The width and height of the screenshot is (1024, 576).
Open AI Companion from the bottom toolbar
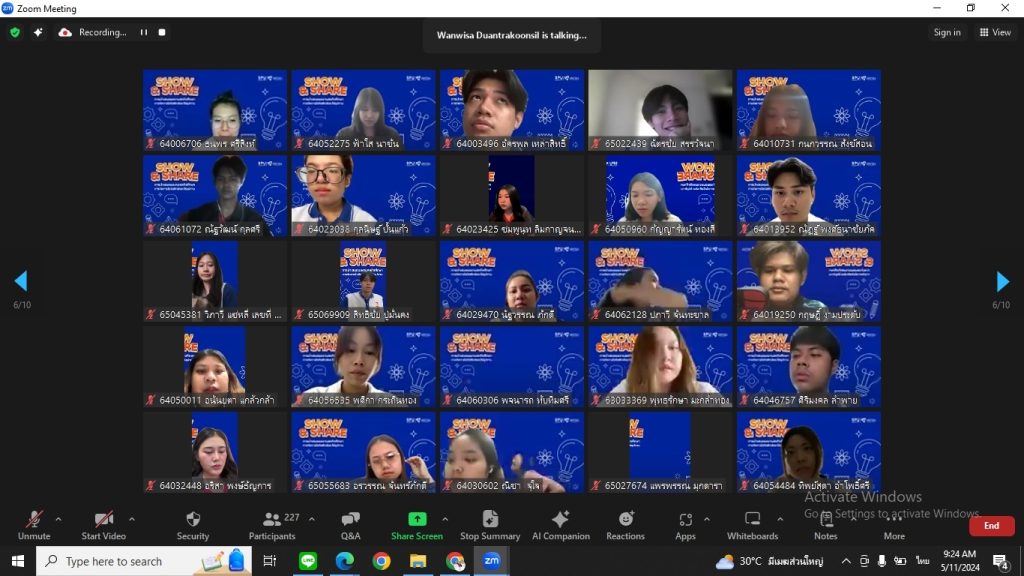pyautogui.click(x=560, y=526)
